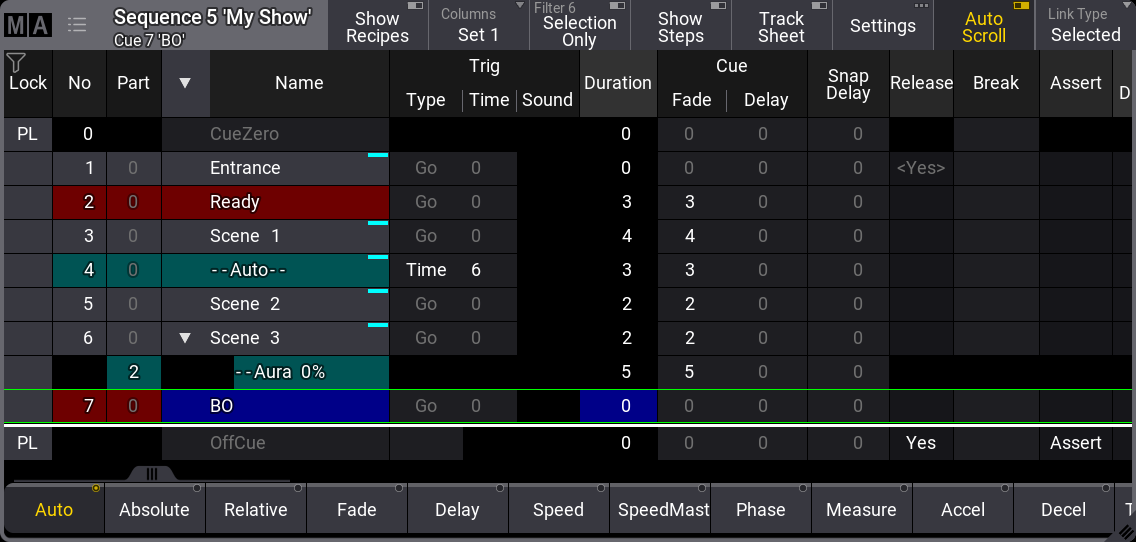
Task: Enable Track Sheet view
Action: (781, 26)
